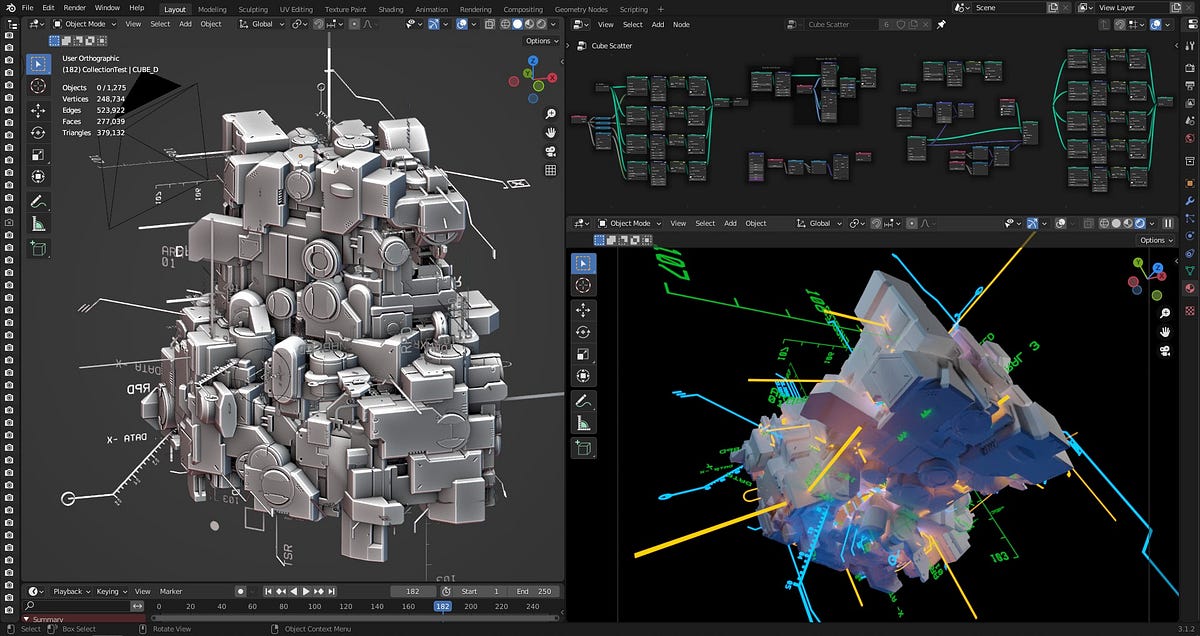Screen dimensions: 1200x636
Task: Open the Node menu in node editor
Action: click(x=681, y=24)
